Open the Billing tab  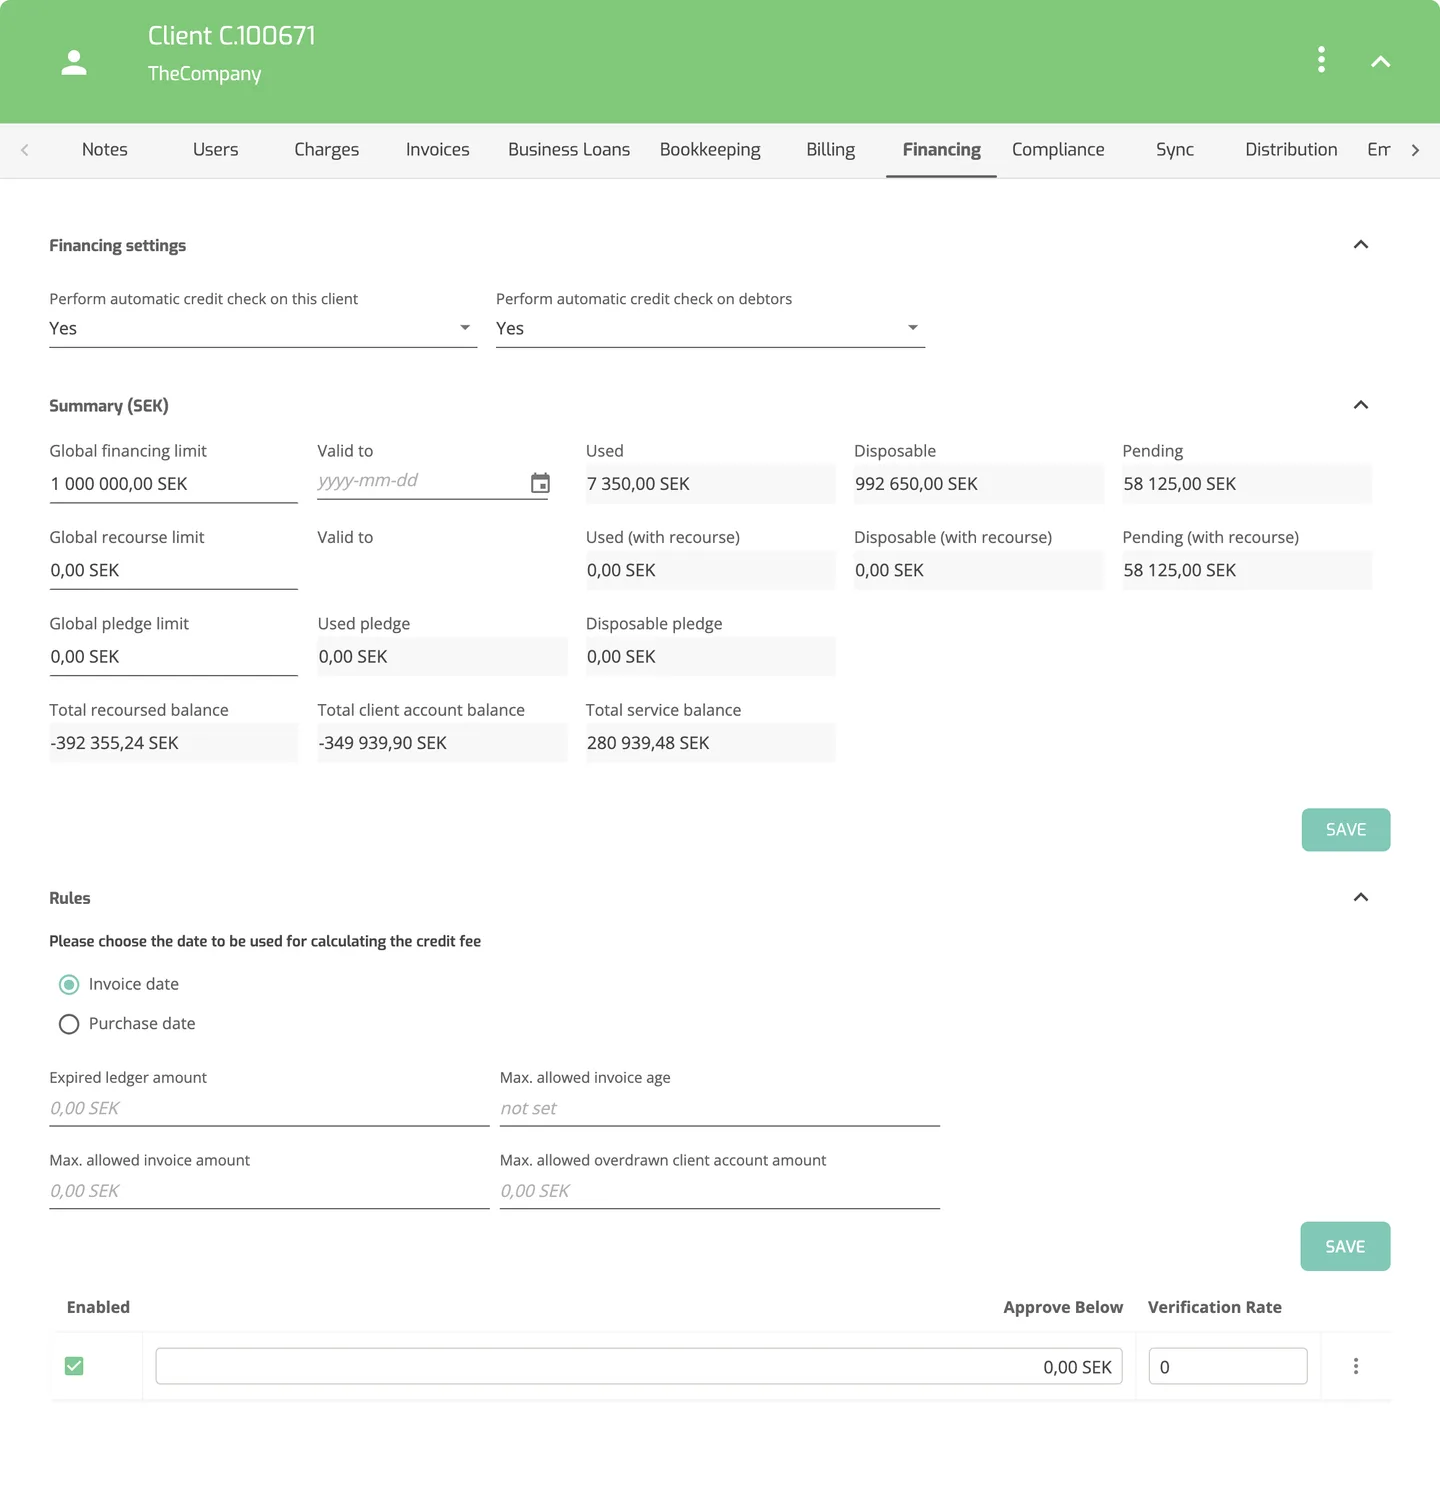(x=831, y=150)
